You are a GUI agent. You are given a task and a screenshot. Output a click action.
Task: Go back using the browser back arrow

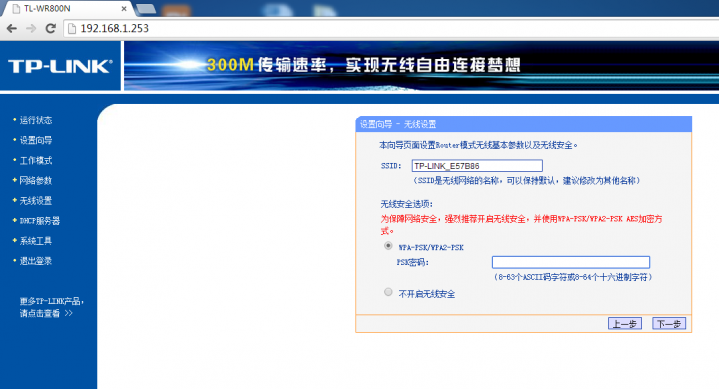(12, 28)
